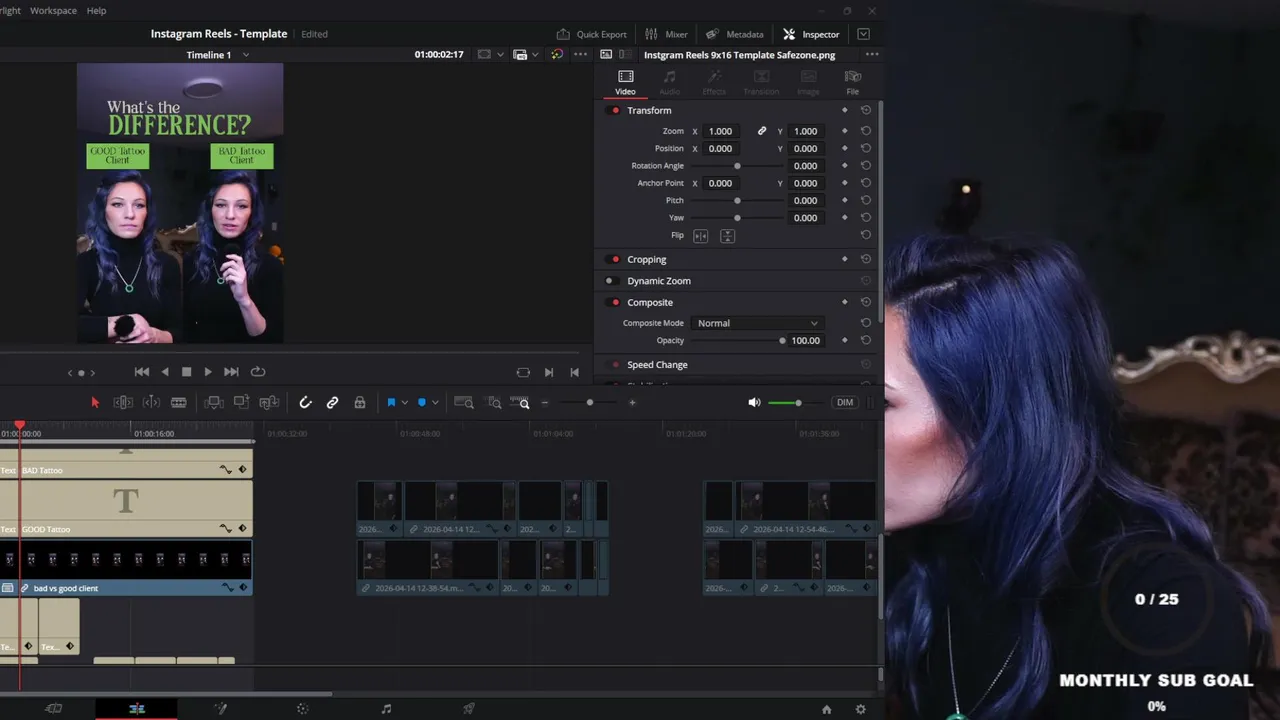Flip image vertically
The width and height of the screenshot is (1280, 720).
727,236
